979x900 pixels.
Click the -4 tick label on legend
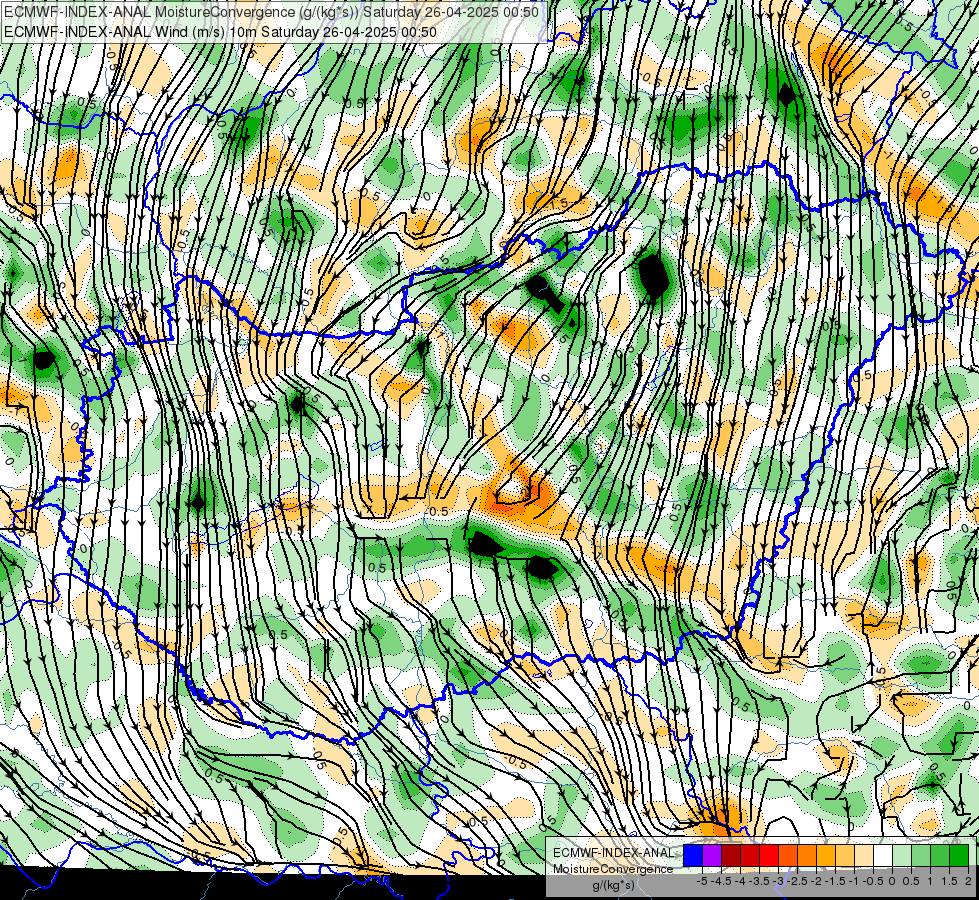(x=740, y=881)
